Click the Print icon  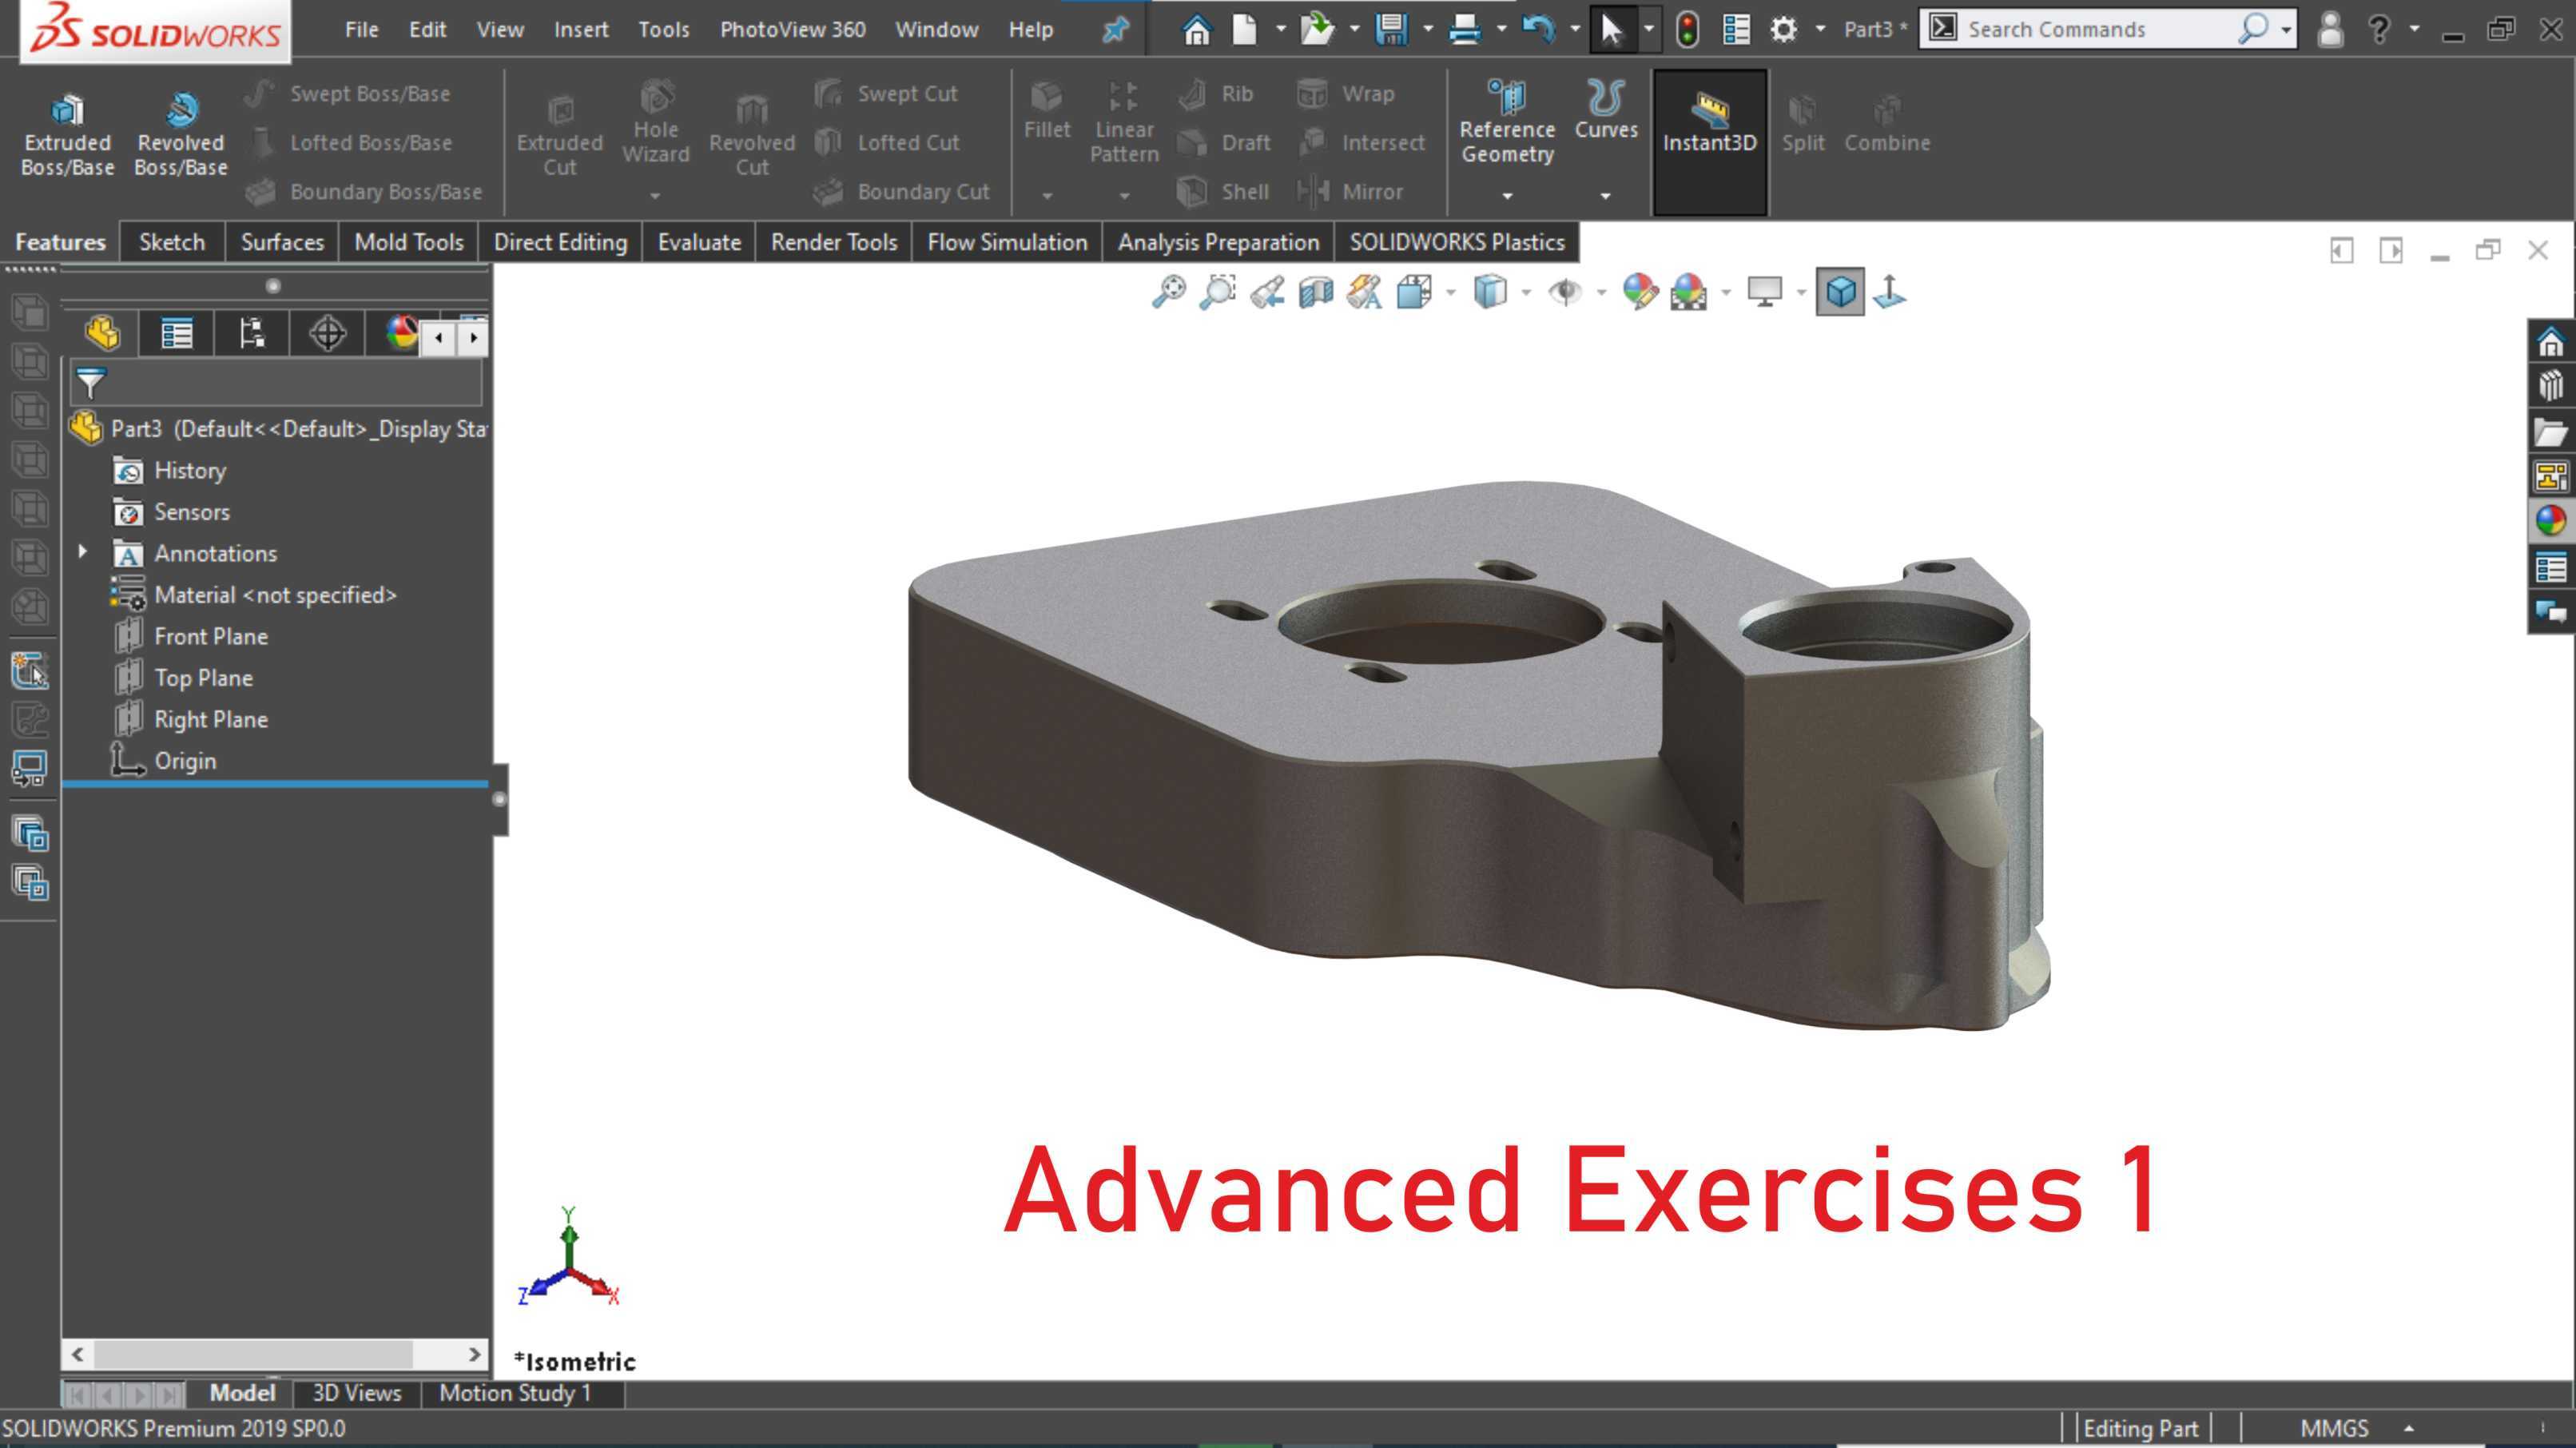[x=1465, y=29]
